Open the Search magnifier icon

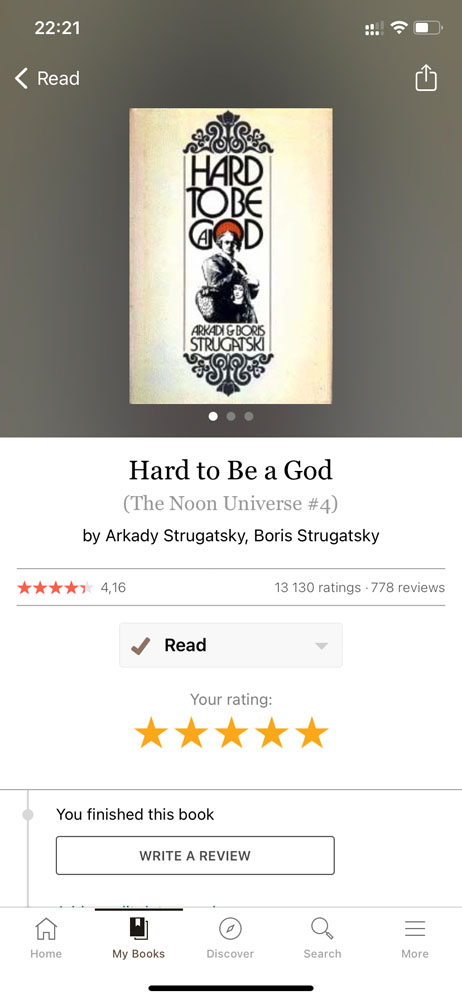point(322,929)
